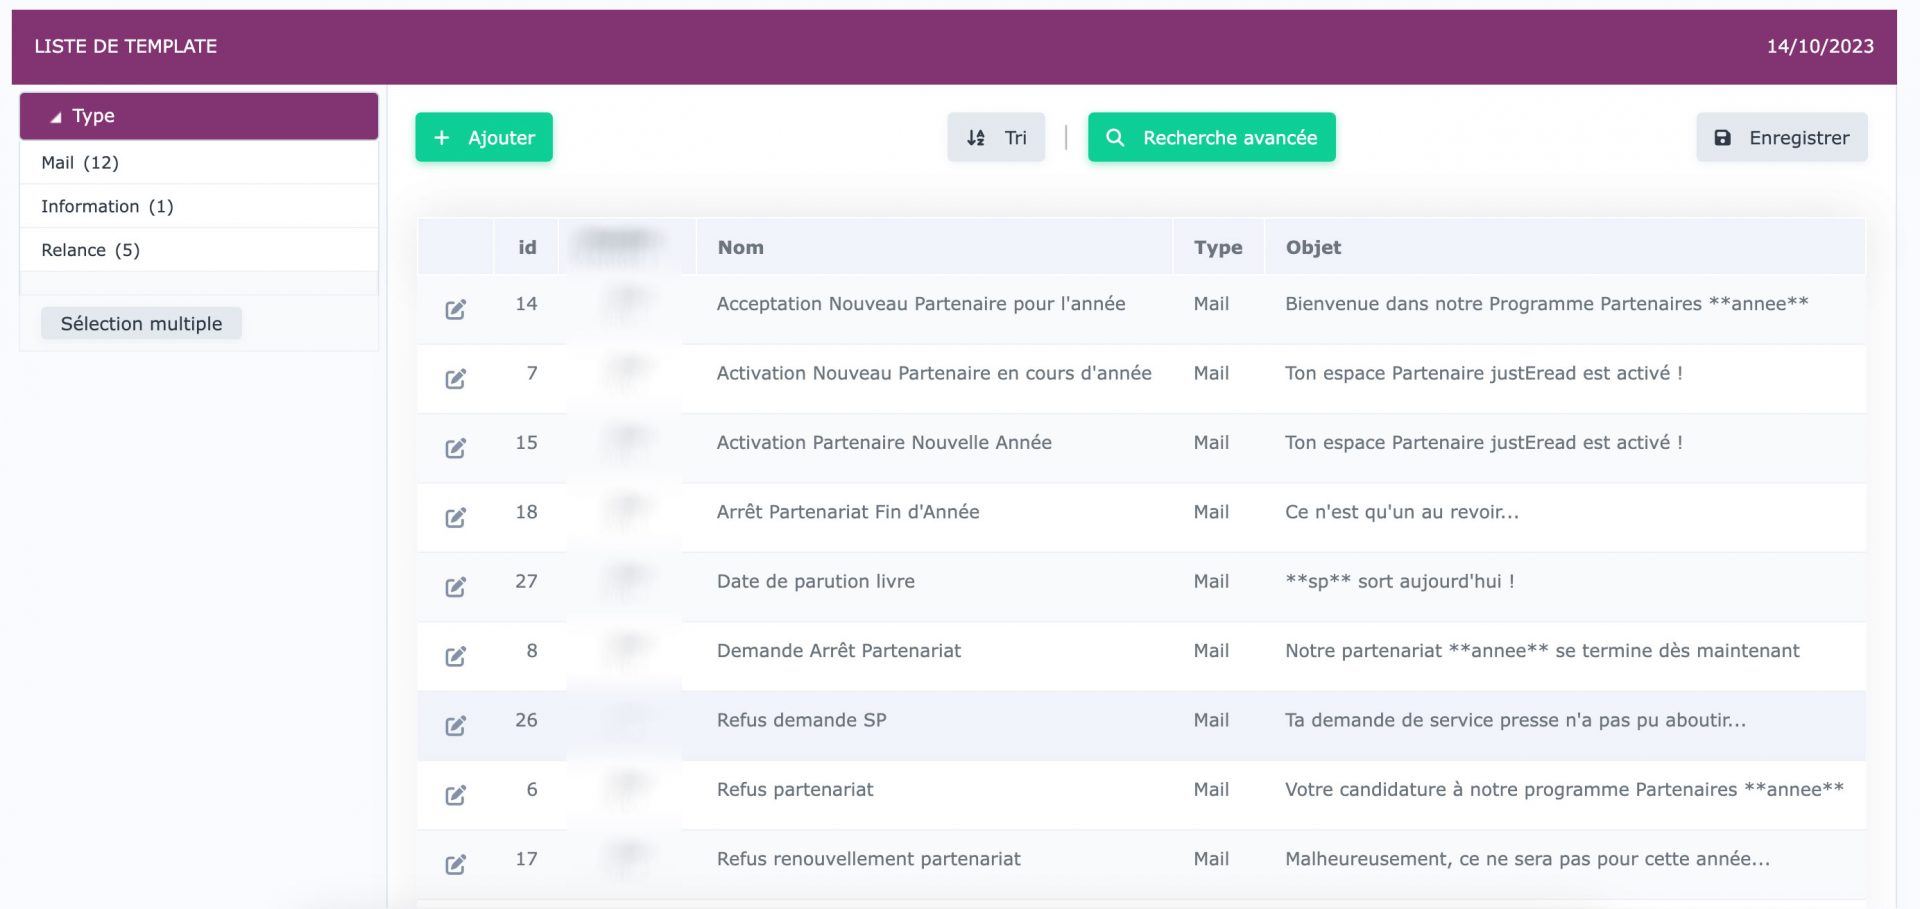Click edit icon for Arrêt Partenariat Fin d'Année
Screen dimensions: 1920x909
pyautogui.click(x=455, y=518)
